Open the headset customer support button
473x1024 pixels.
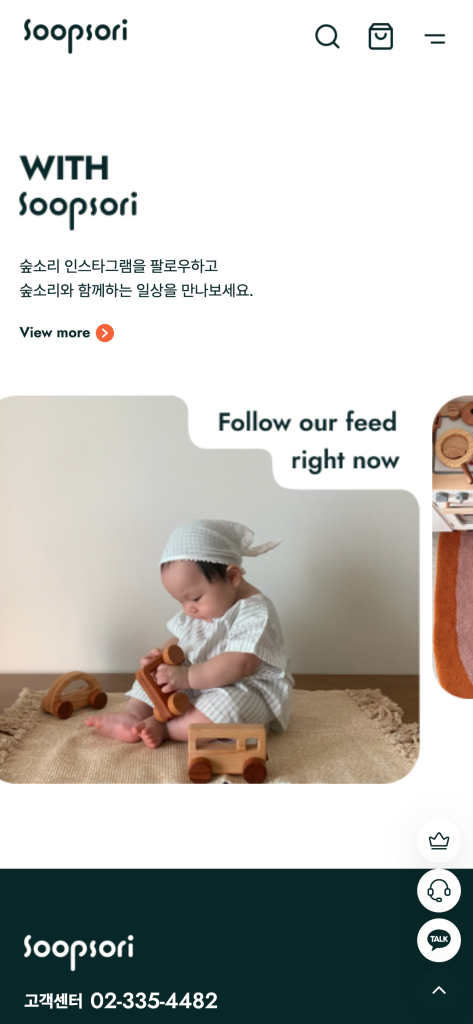439,890
